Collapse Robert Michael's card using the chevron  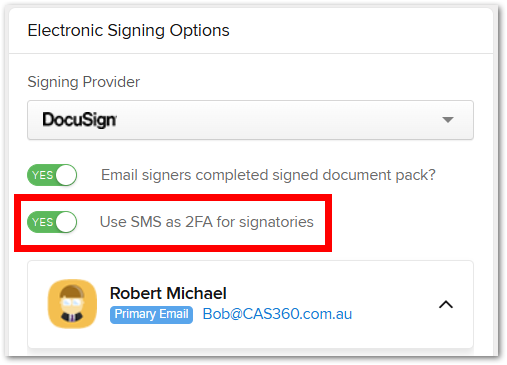[446, 304]
